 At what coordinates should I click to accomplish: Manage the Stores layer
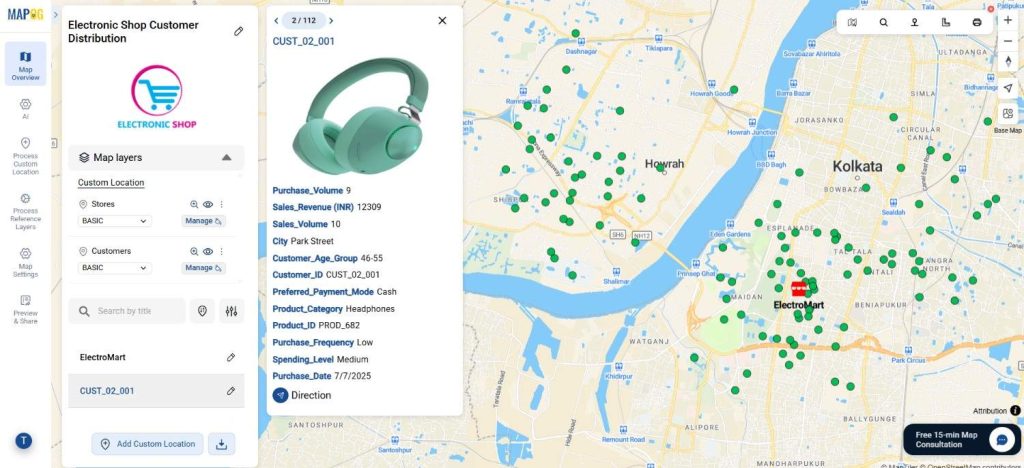(x=204, y=221)
